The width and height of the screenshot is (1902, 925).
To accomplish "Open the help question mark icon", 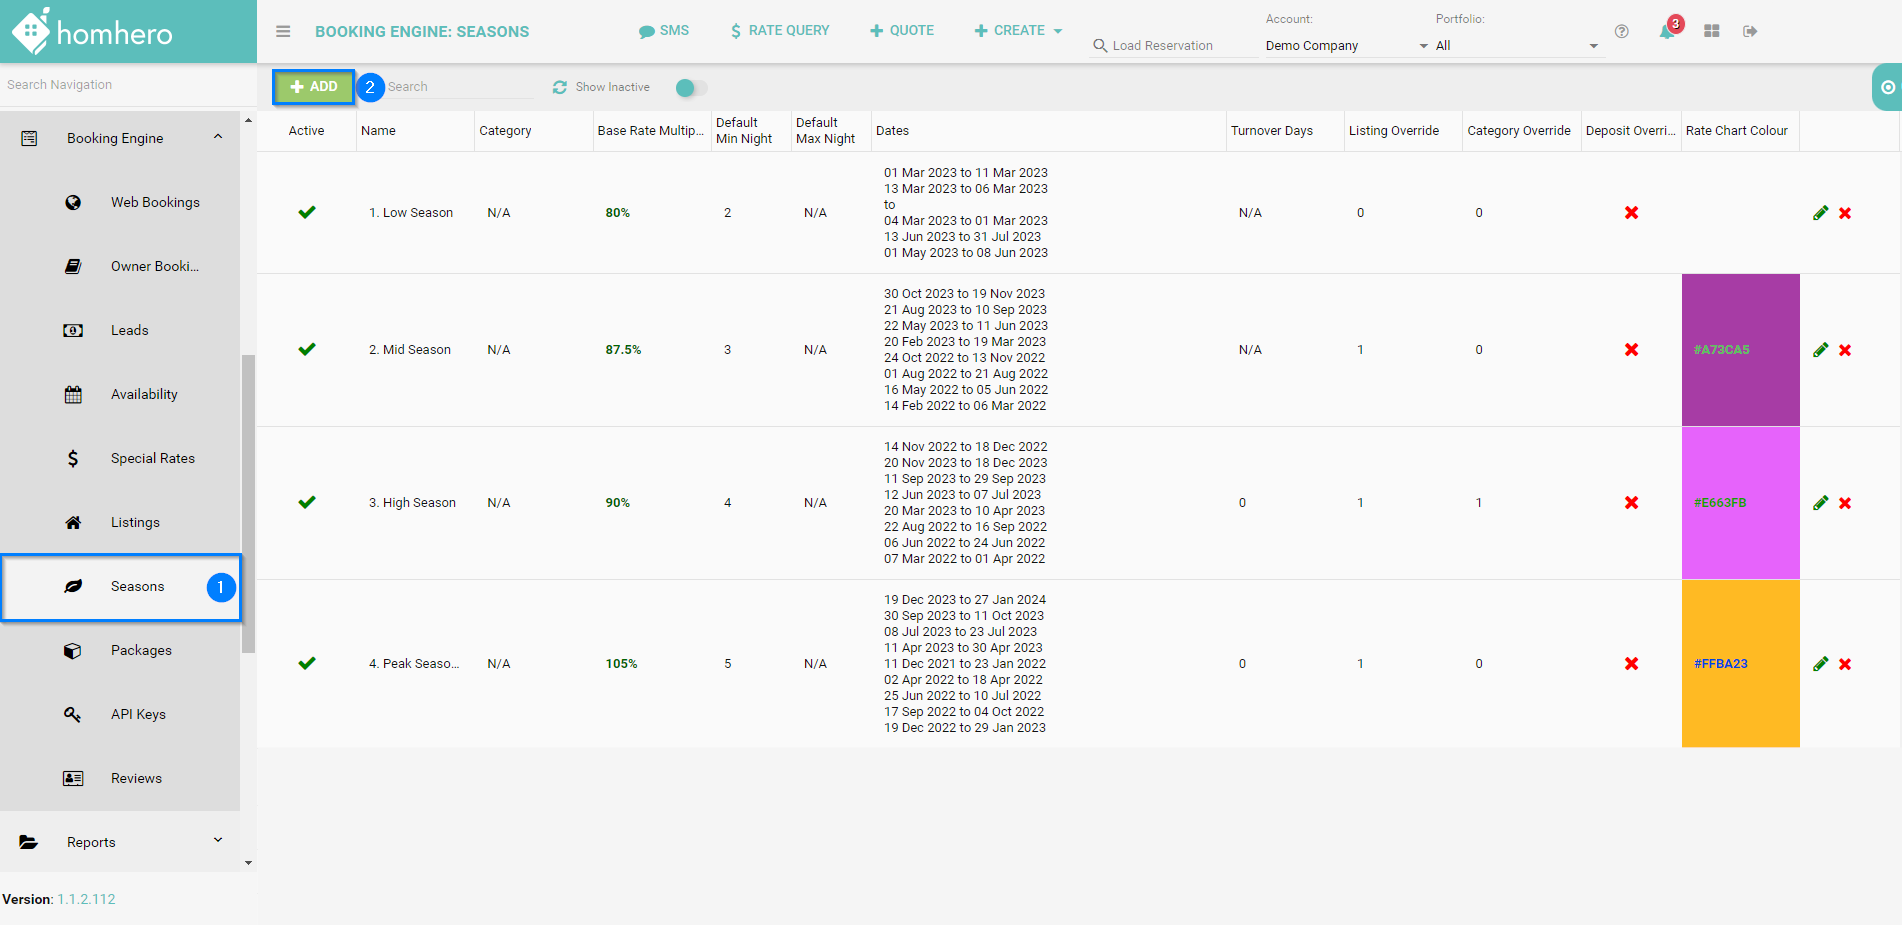I will point(1622,32).
